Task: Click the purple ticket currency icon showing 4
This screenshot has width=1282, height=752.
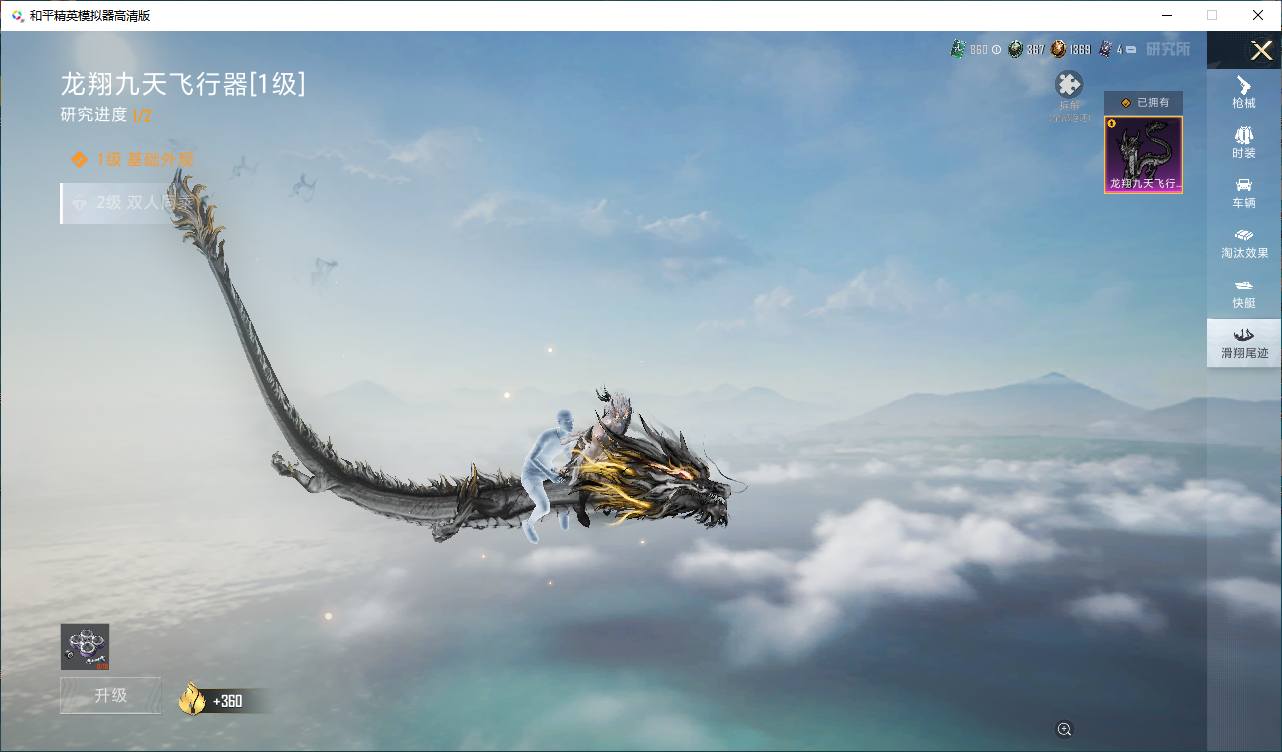Action: 1105,49
